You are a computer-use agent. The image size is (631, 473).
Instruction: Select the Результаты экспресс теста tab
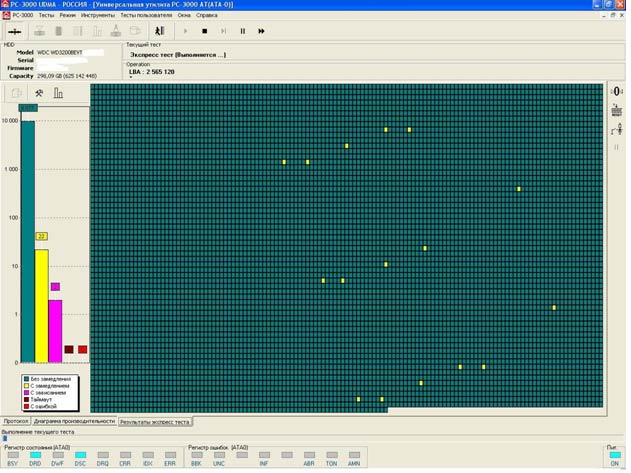tap(155, 422)
